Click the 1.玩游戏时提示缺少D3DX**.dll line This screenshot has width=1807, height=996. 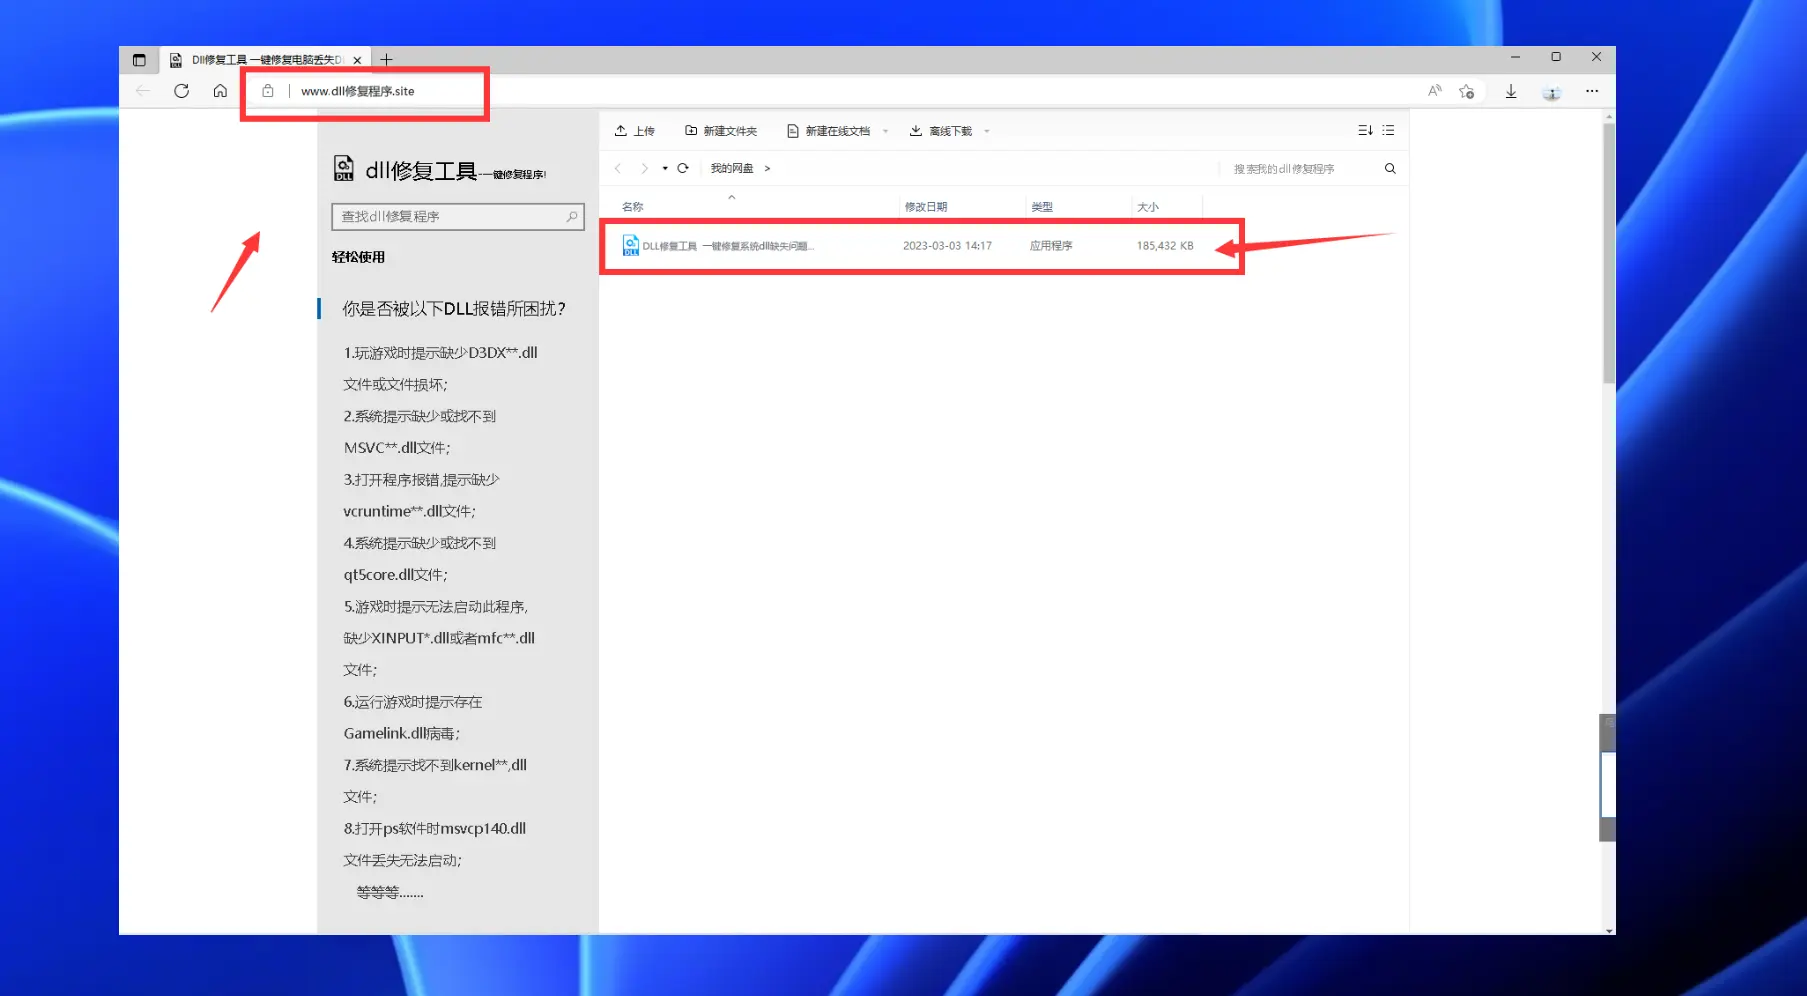click(441, 353)
